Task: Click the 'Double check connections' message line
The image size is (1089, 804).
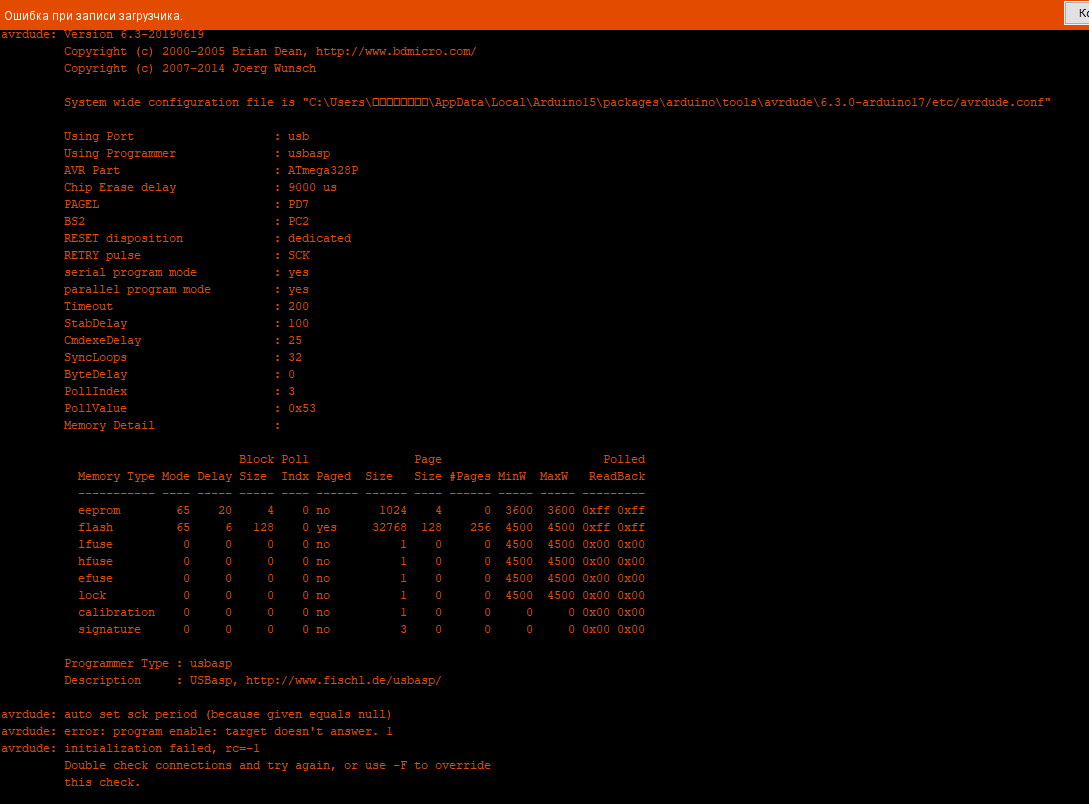Action: pos(277,765)
